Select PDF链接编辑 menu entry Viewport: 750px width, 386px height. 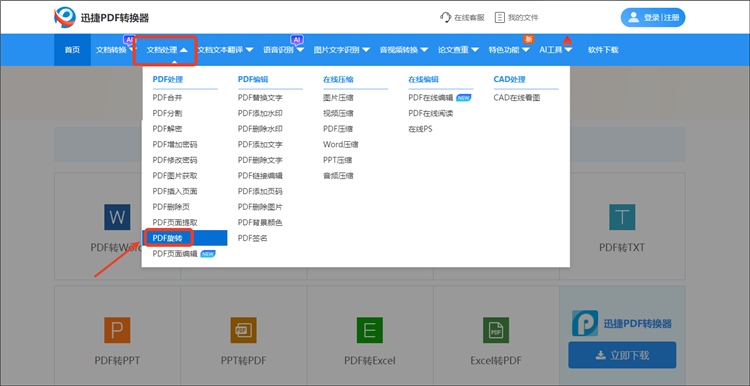(x=260, y=176)
